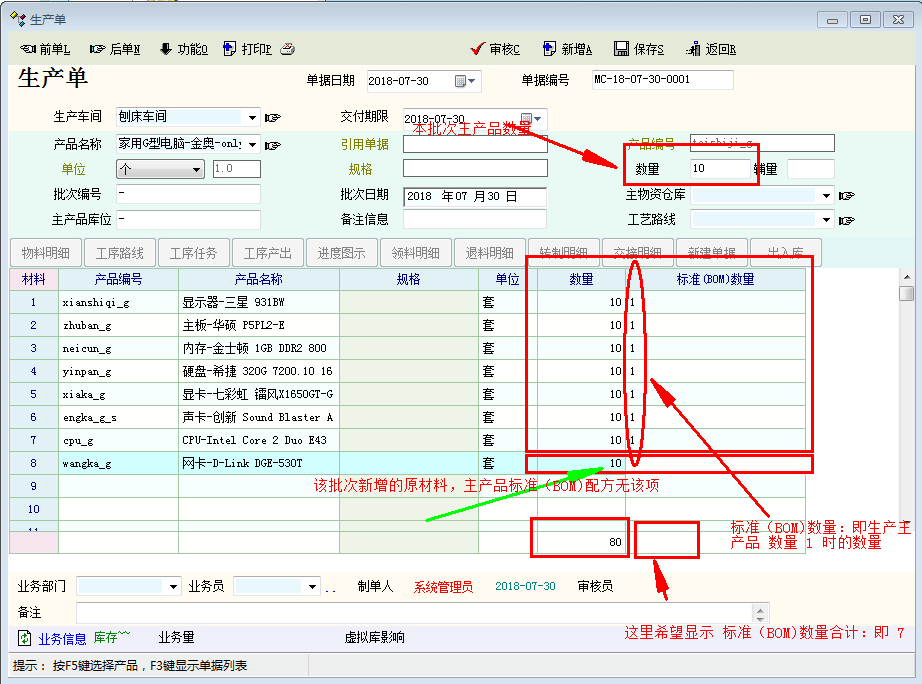Open the 单据日期 calendar dropdown
Image resolution: width=922 pixels, height=684 pixels.
[466, 81]
